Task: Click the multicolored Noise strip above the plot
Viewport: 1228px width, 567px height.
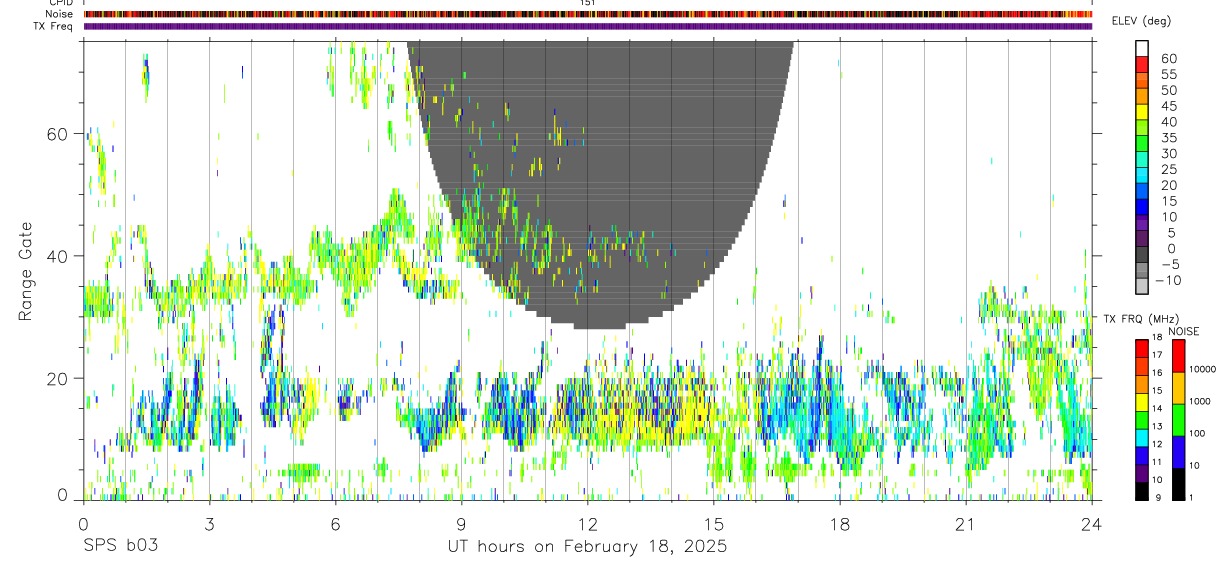Action: [x=588, y=14]
